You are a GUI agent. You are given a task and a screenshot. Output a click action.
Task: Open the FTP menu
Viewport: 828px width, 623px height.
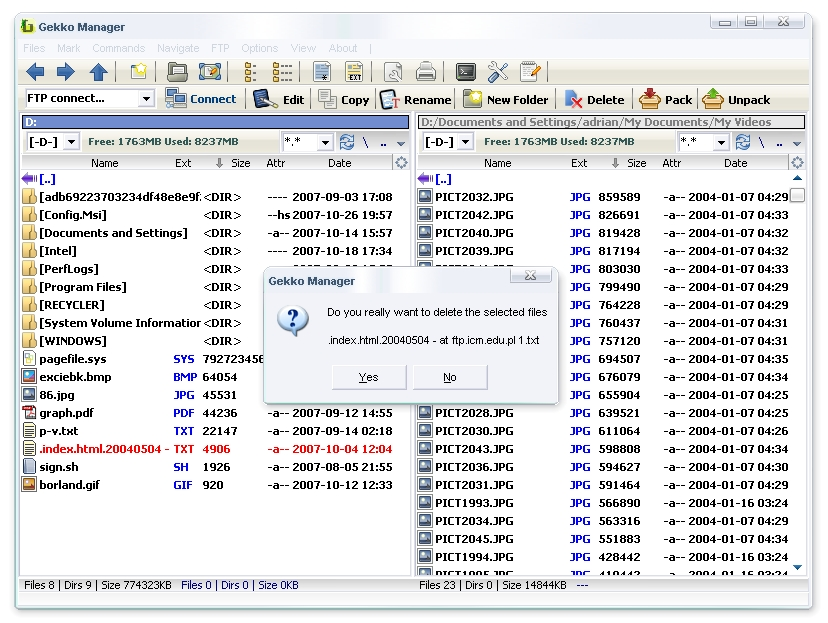point(220,48)
